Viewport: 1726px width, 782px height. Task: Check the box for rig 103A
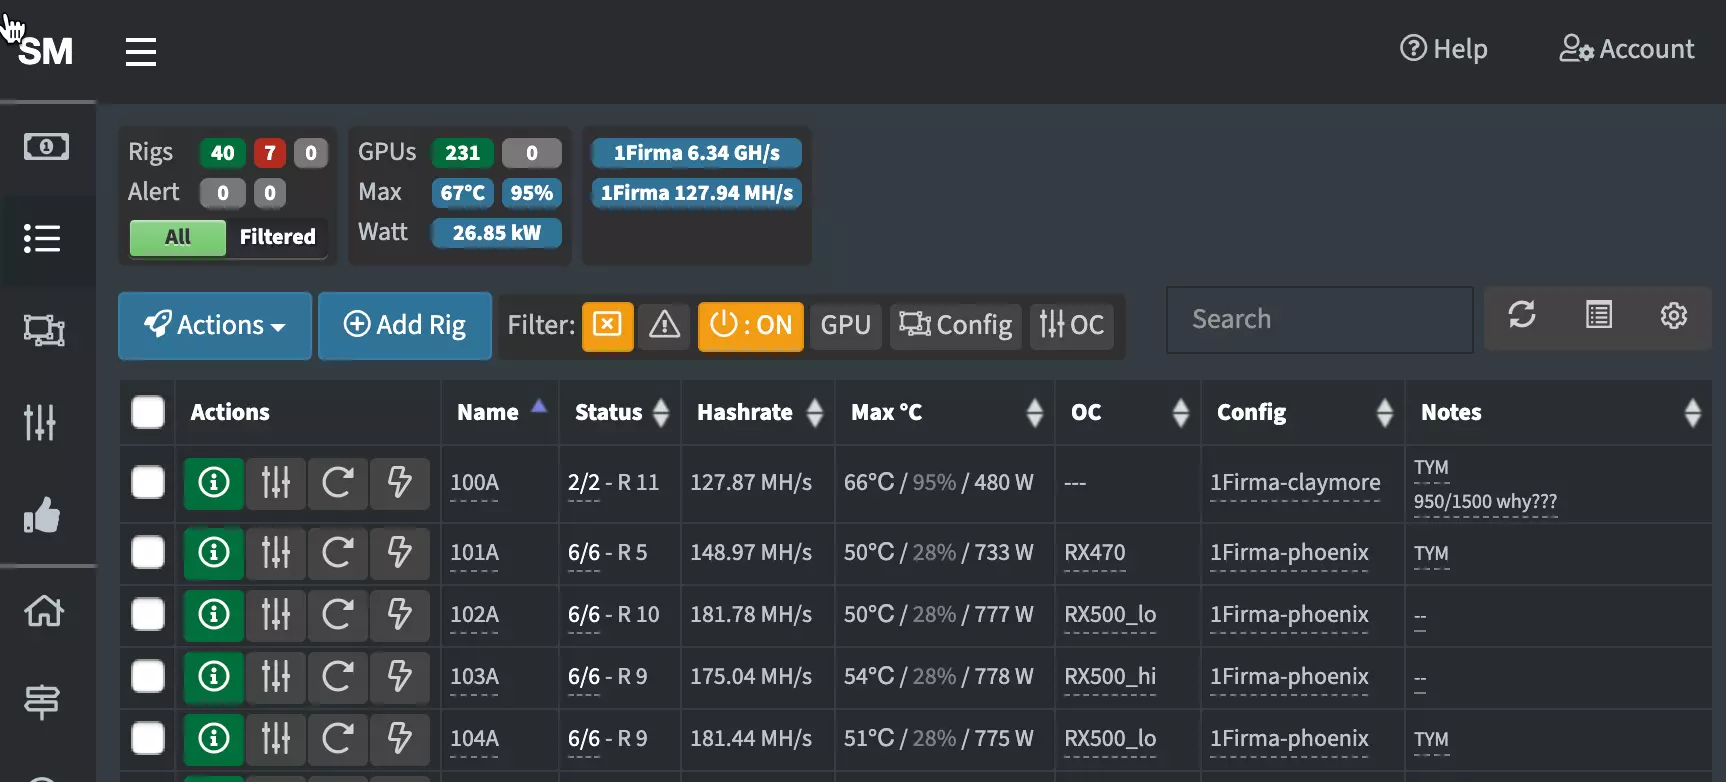point(148,676)
